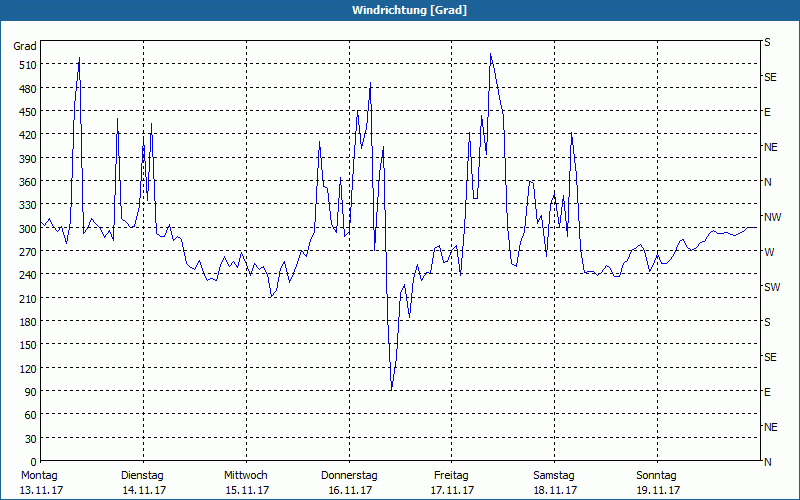Screen dimensions: 800x500
Task: Click the 480 value on the left axis
Action: [28, 89]
